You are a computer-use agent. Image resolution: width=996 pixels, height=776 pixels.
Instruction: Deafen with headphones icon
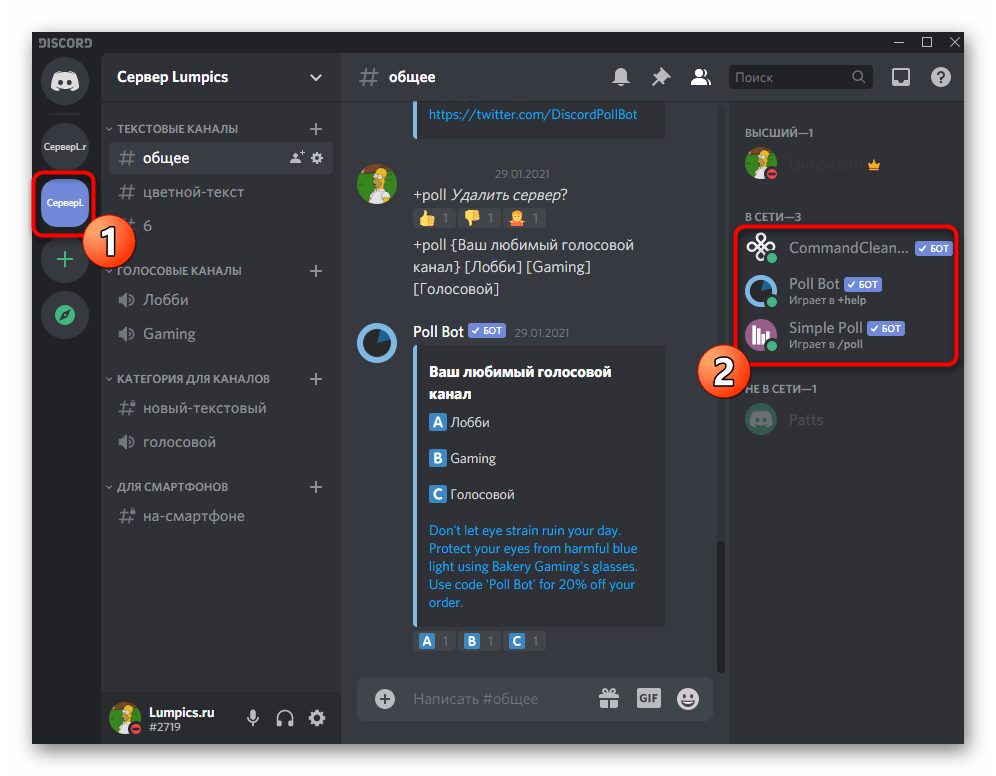click(x=285, y=718)
